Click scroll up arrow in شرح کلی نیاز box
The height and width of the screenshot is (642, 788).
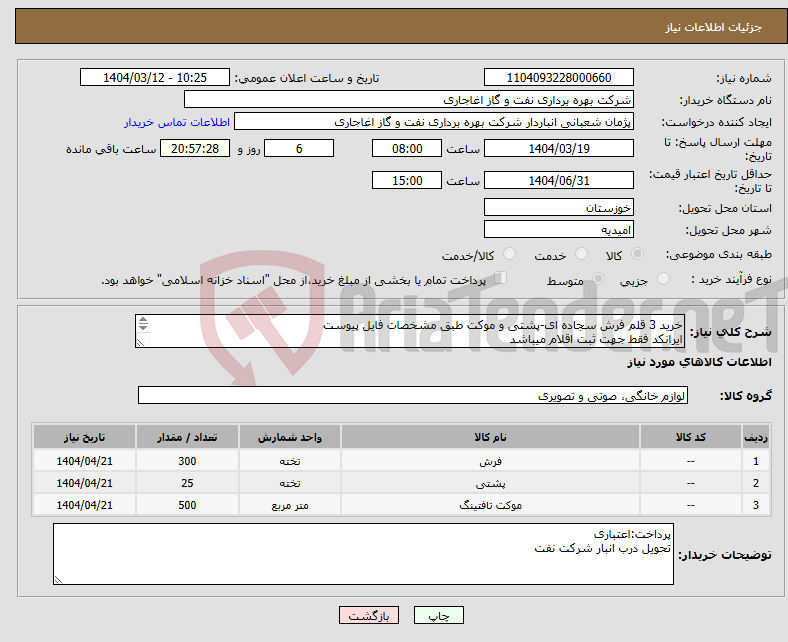coord(143,320)
